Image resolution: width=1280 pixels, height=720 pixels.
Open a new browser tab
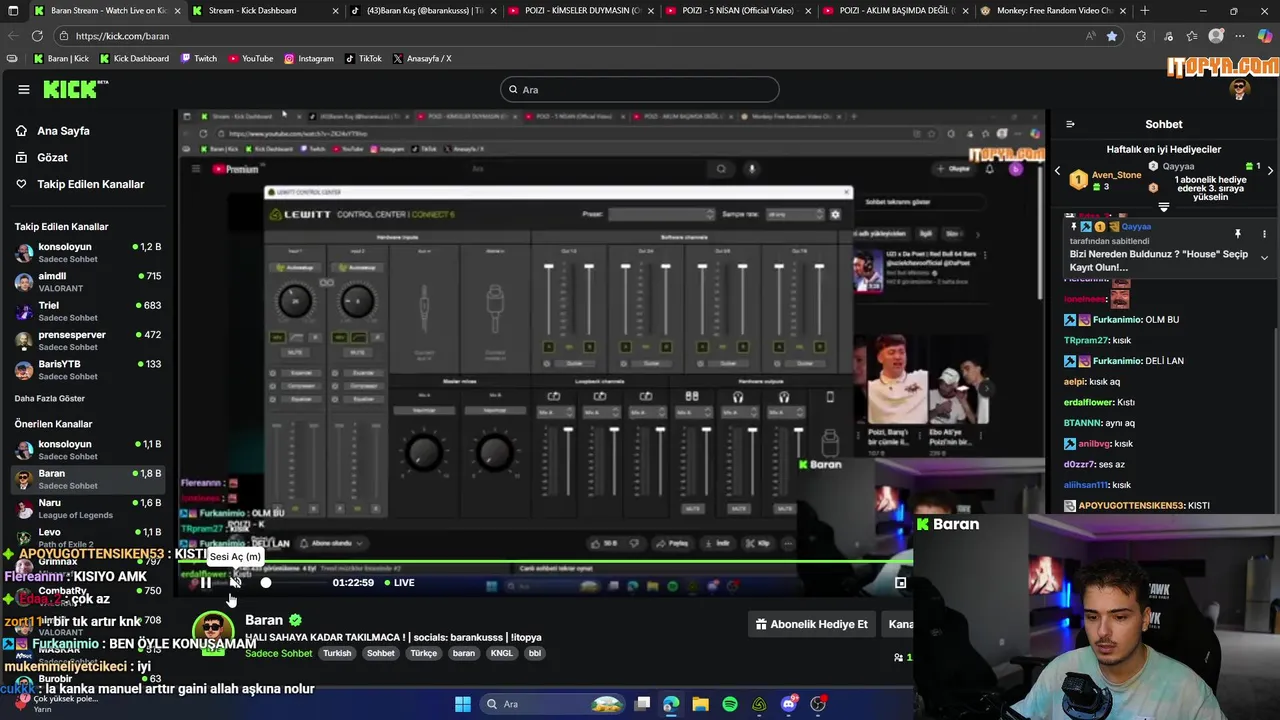1145,11
